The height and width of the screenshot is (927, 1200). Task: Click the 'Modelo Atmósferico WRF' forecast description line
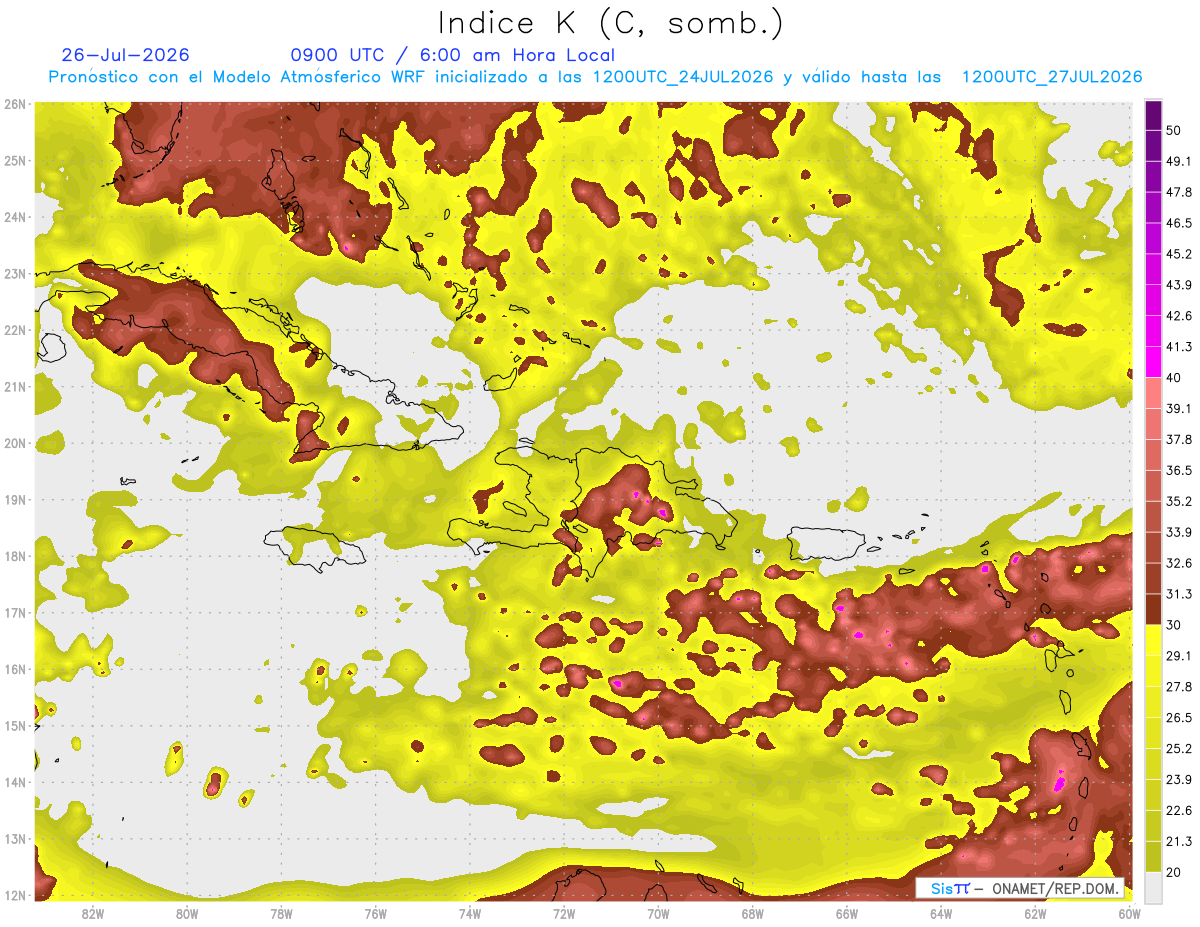click(595, 77)
